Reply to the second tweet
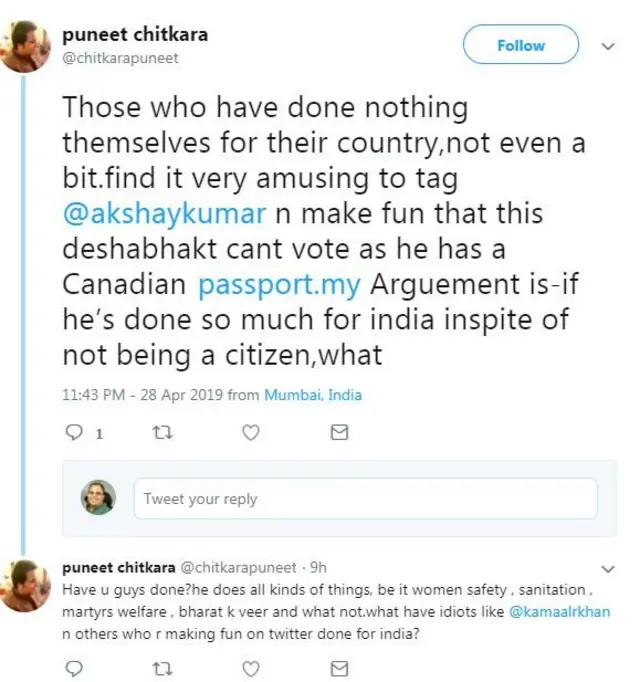 72,667
